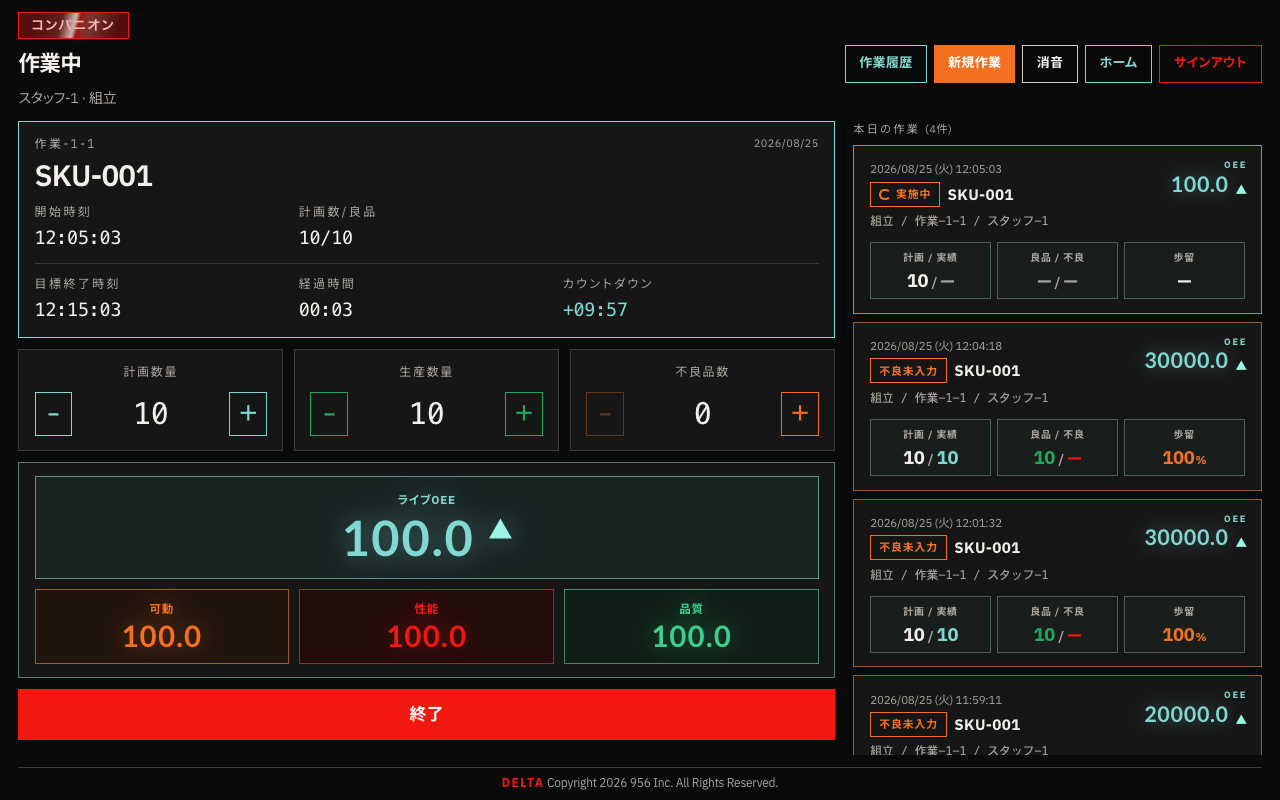Click SKU-001 beside the 実施中 badge
Viewport: 1280px width, 800px height.
tap(981, 195)
